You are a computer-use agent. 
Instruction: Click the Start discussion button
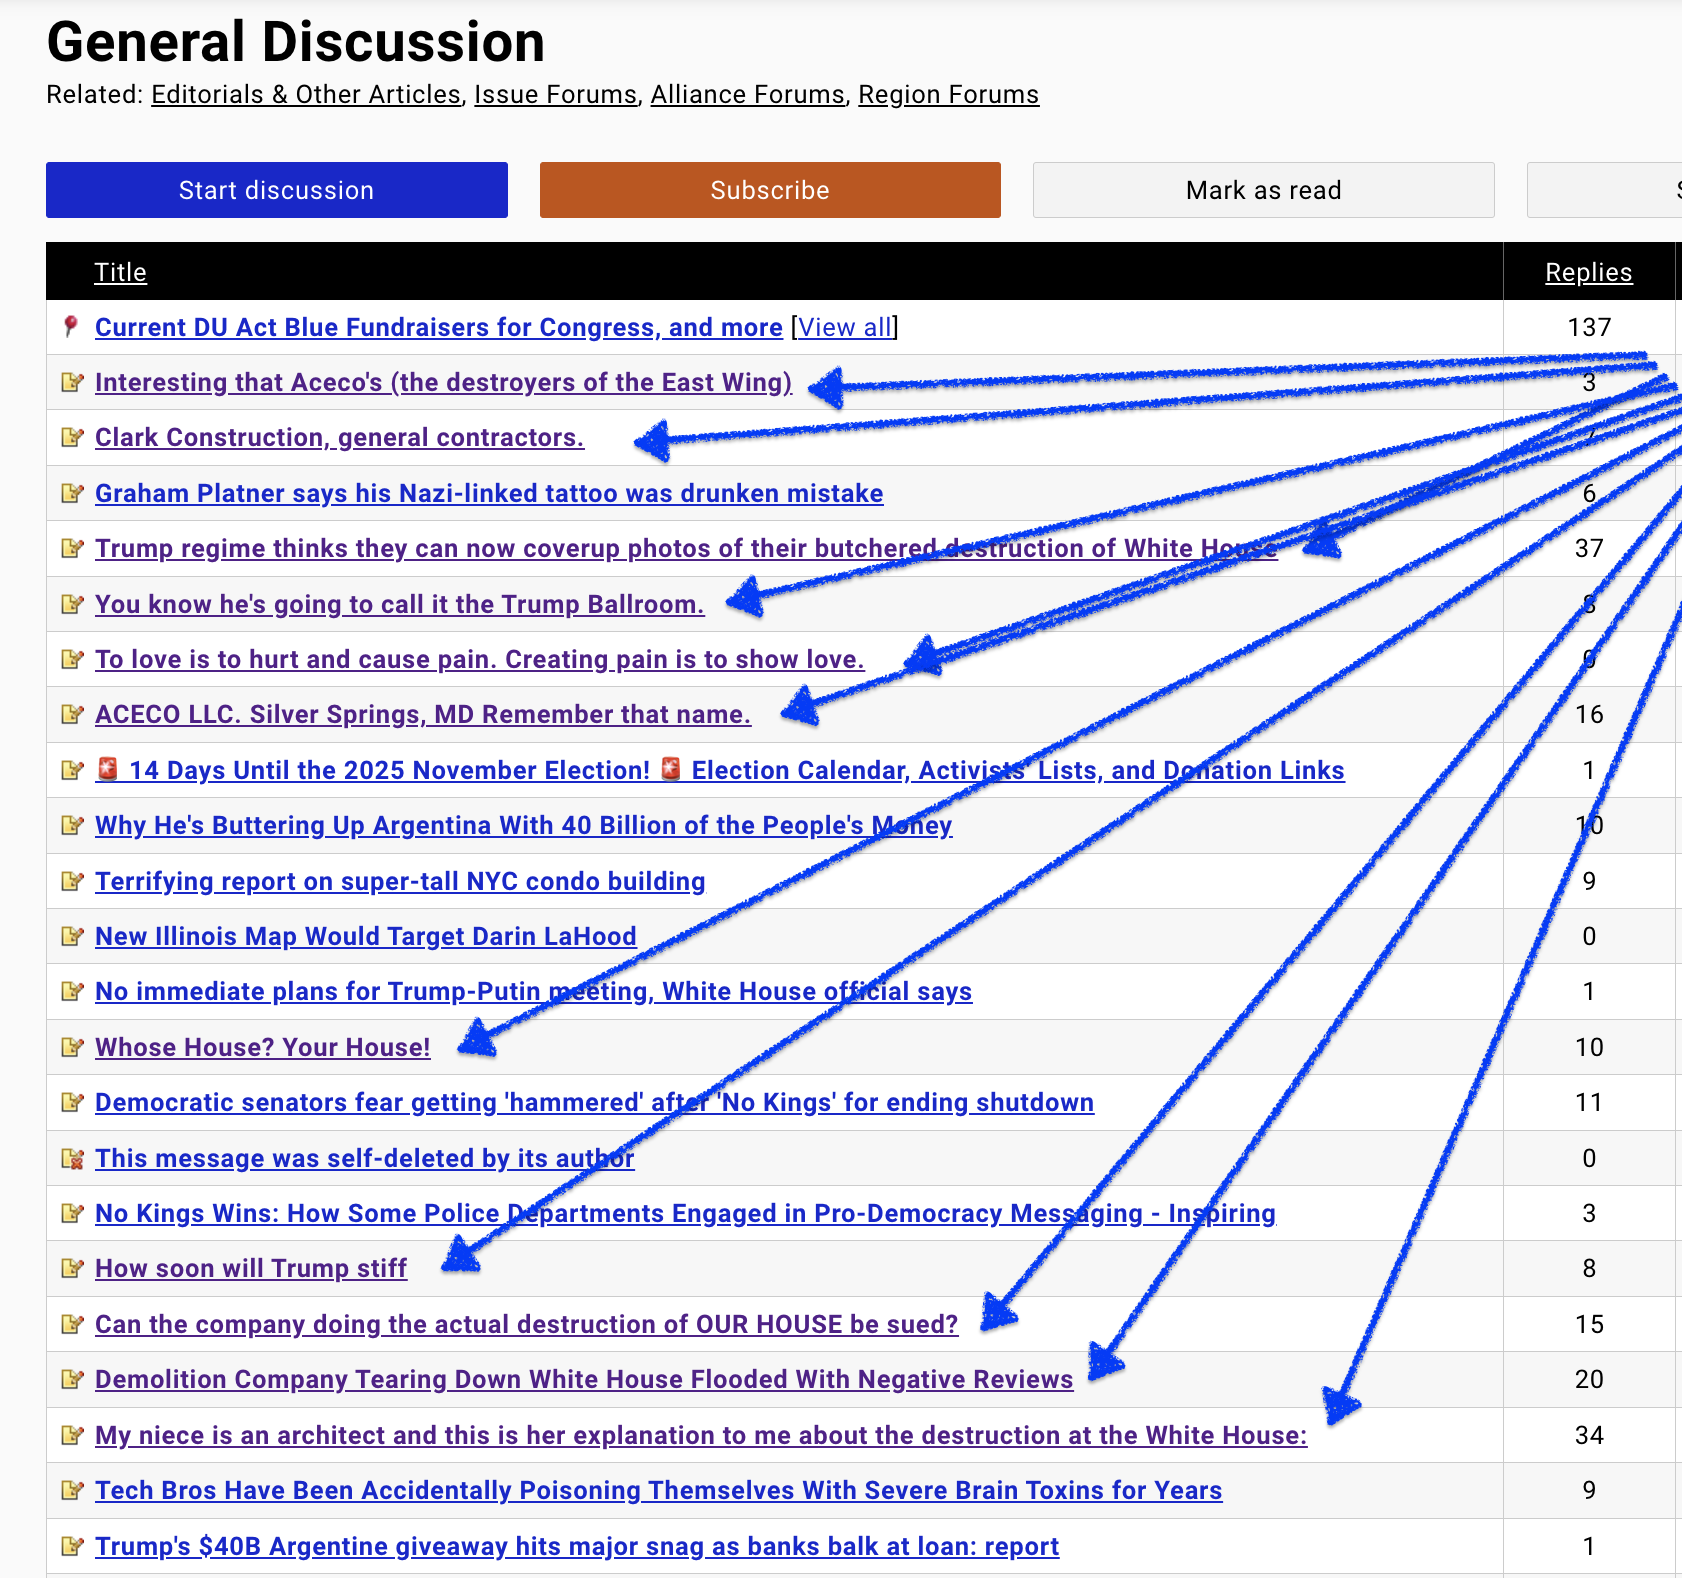(276, 190)
